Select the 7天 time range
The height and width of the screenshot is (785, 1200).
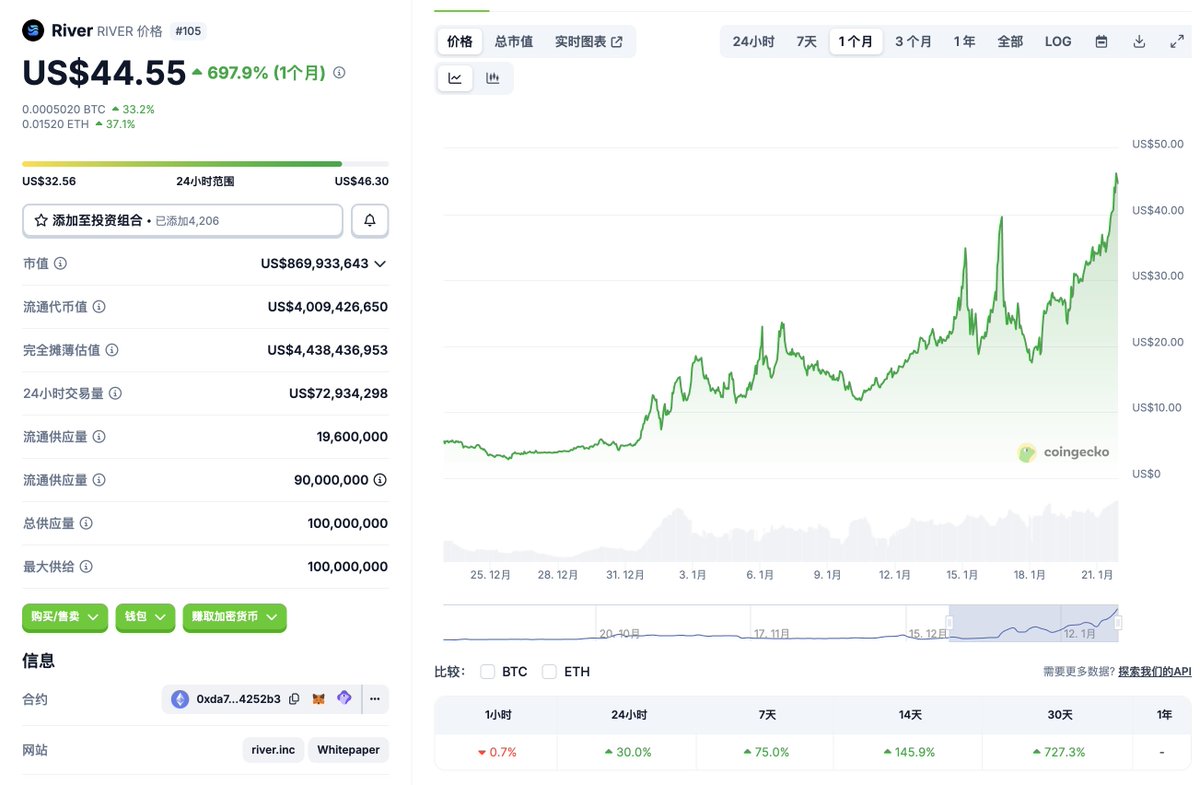tap(807, 42)
